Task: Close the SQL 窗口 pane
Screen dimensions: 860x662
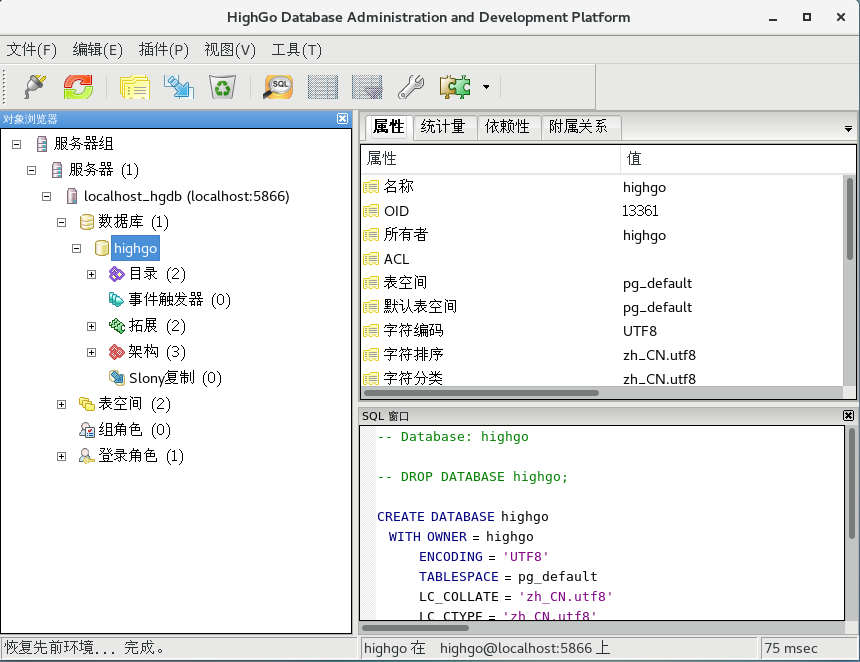Action: click(x=849, y=415)
